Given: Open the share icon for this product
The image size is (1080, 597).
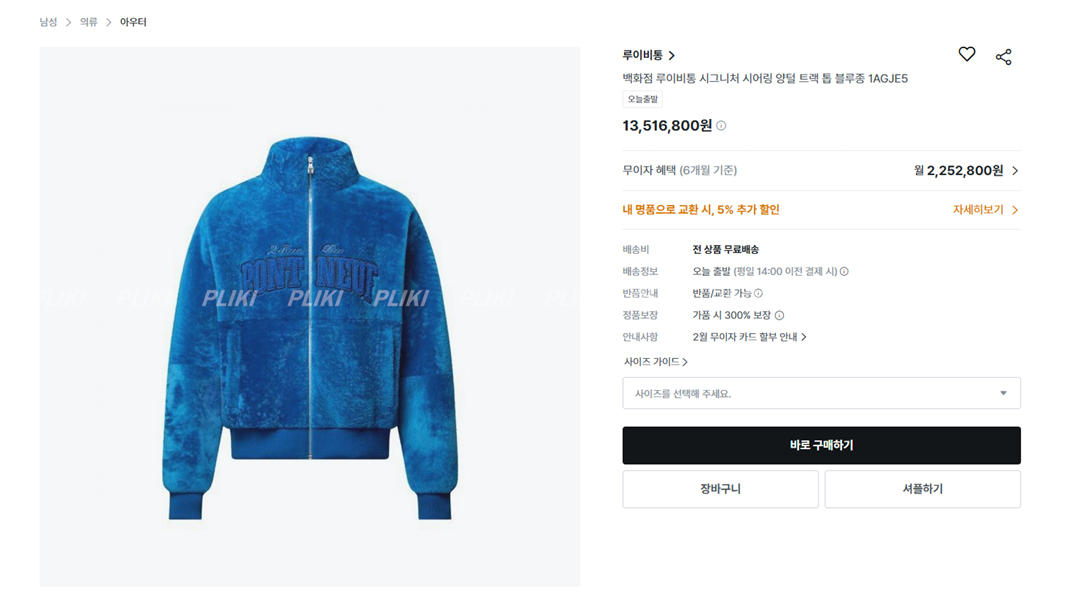Looking at the screenshot, I should (1004, 57).
